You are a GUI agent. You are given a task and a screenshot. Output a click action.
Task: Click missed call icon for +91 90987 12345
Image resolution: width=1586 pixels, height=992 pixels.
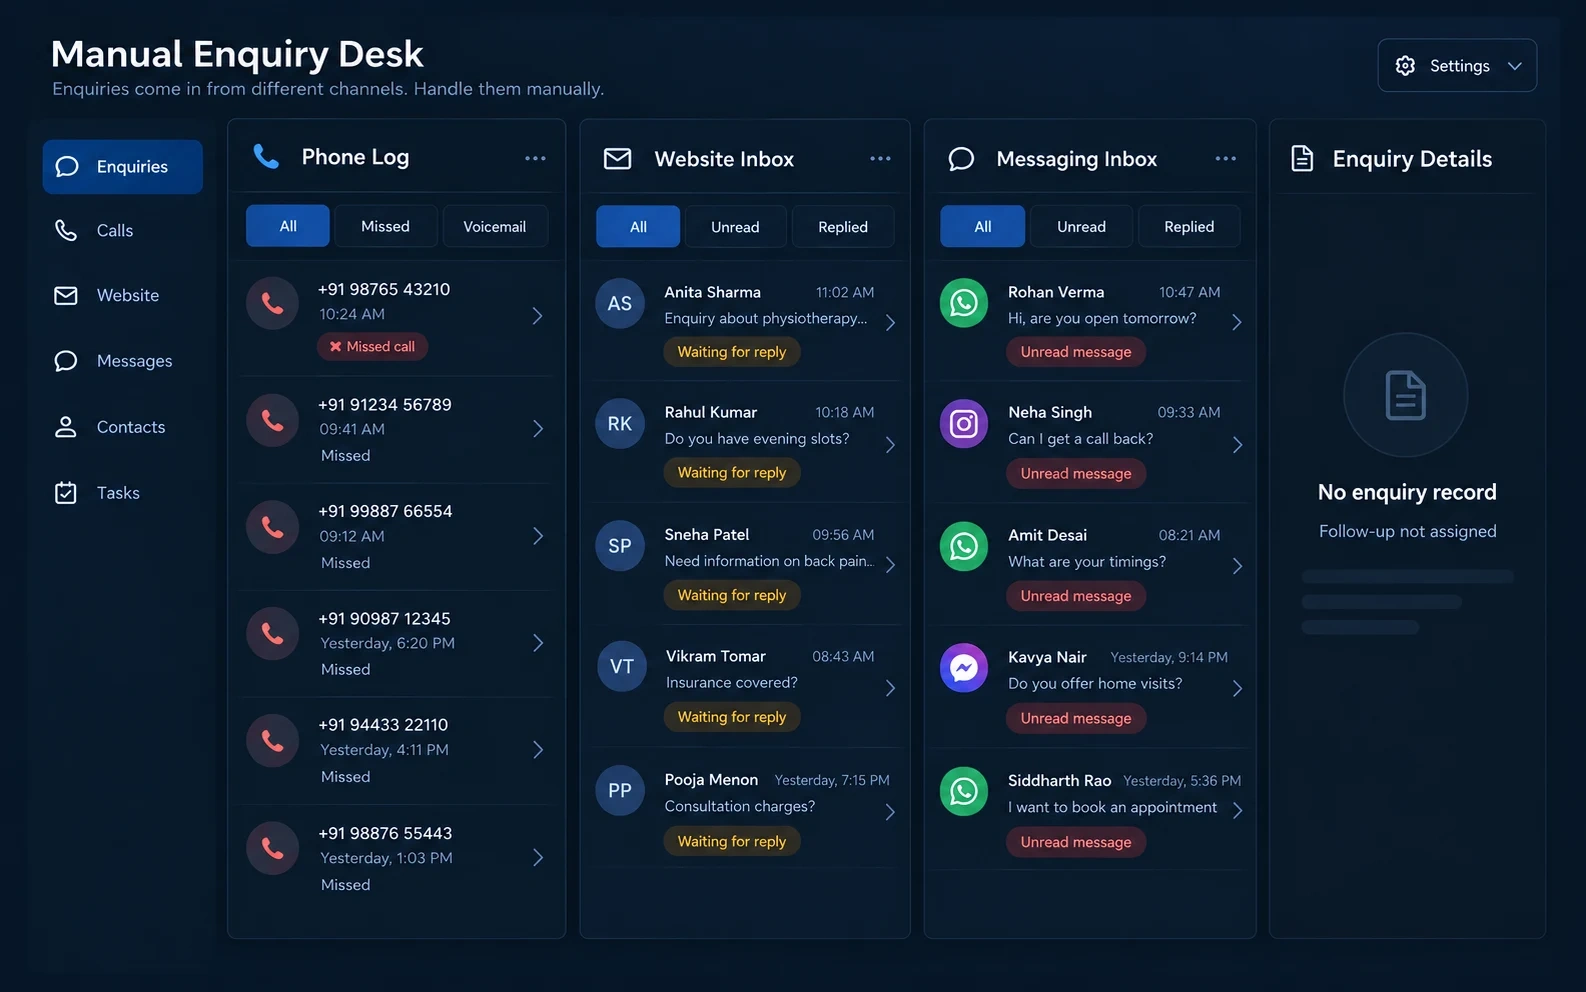tap(273, 633)
